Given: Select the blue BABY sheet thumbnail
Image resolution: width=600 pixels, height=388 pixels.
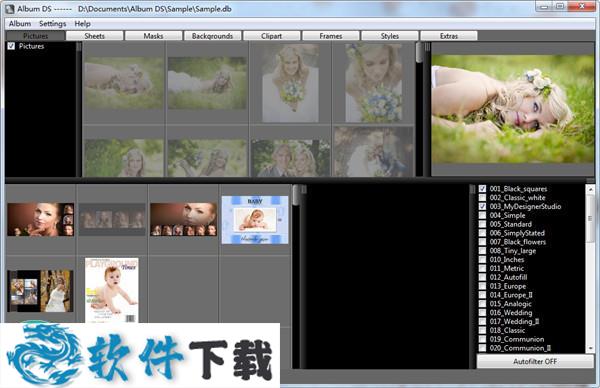Looking at the screenshot, I should coord(255,220).
